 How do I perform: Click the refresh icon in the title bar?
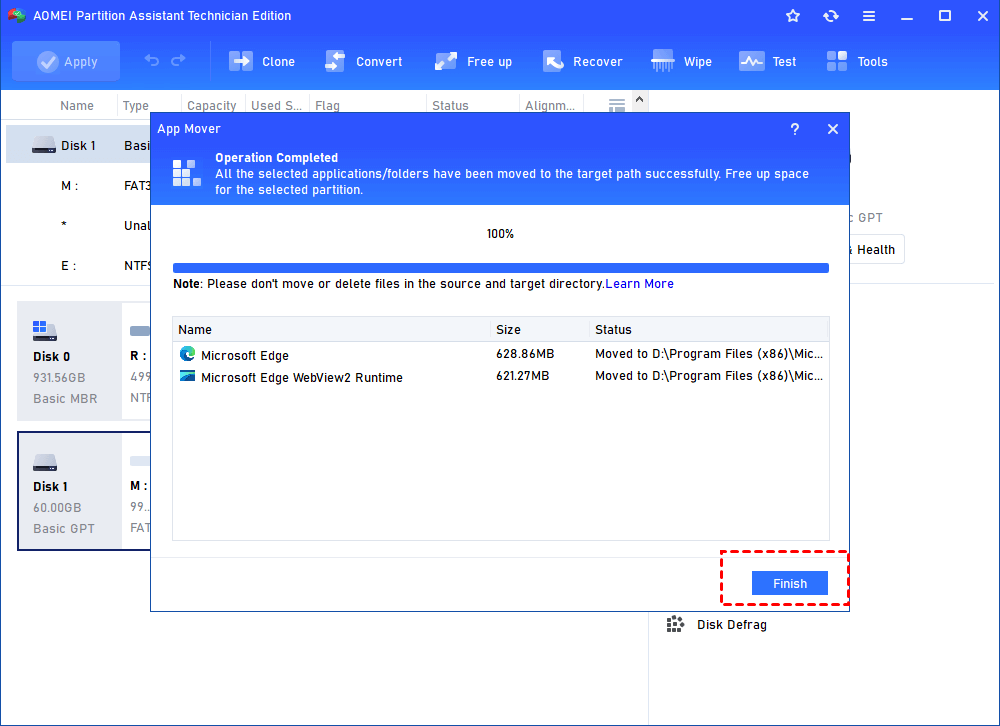point(830,16)
